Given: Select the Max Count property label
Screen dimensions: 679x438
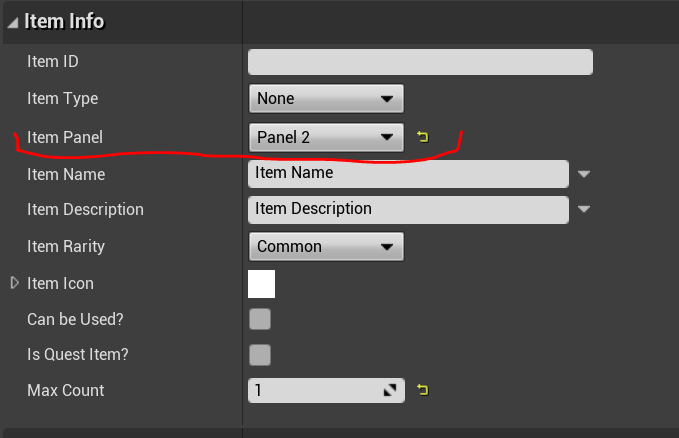Looking at the screenshot, I should [65, 391].
